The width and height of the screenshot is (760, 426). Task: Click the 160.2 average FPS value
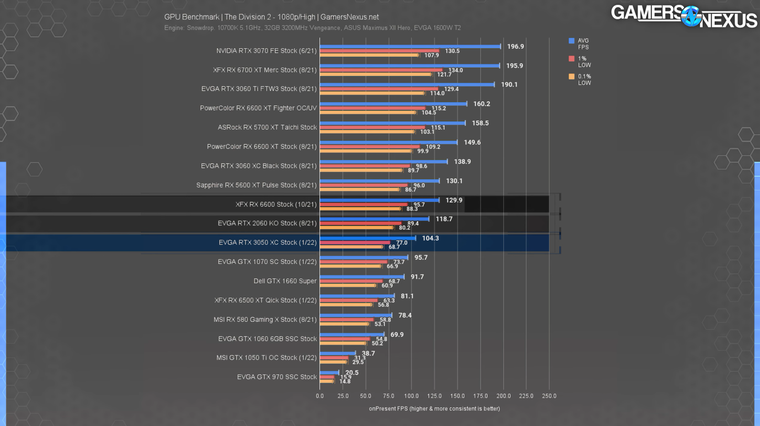482,104
